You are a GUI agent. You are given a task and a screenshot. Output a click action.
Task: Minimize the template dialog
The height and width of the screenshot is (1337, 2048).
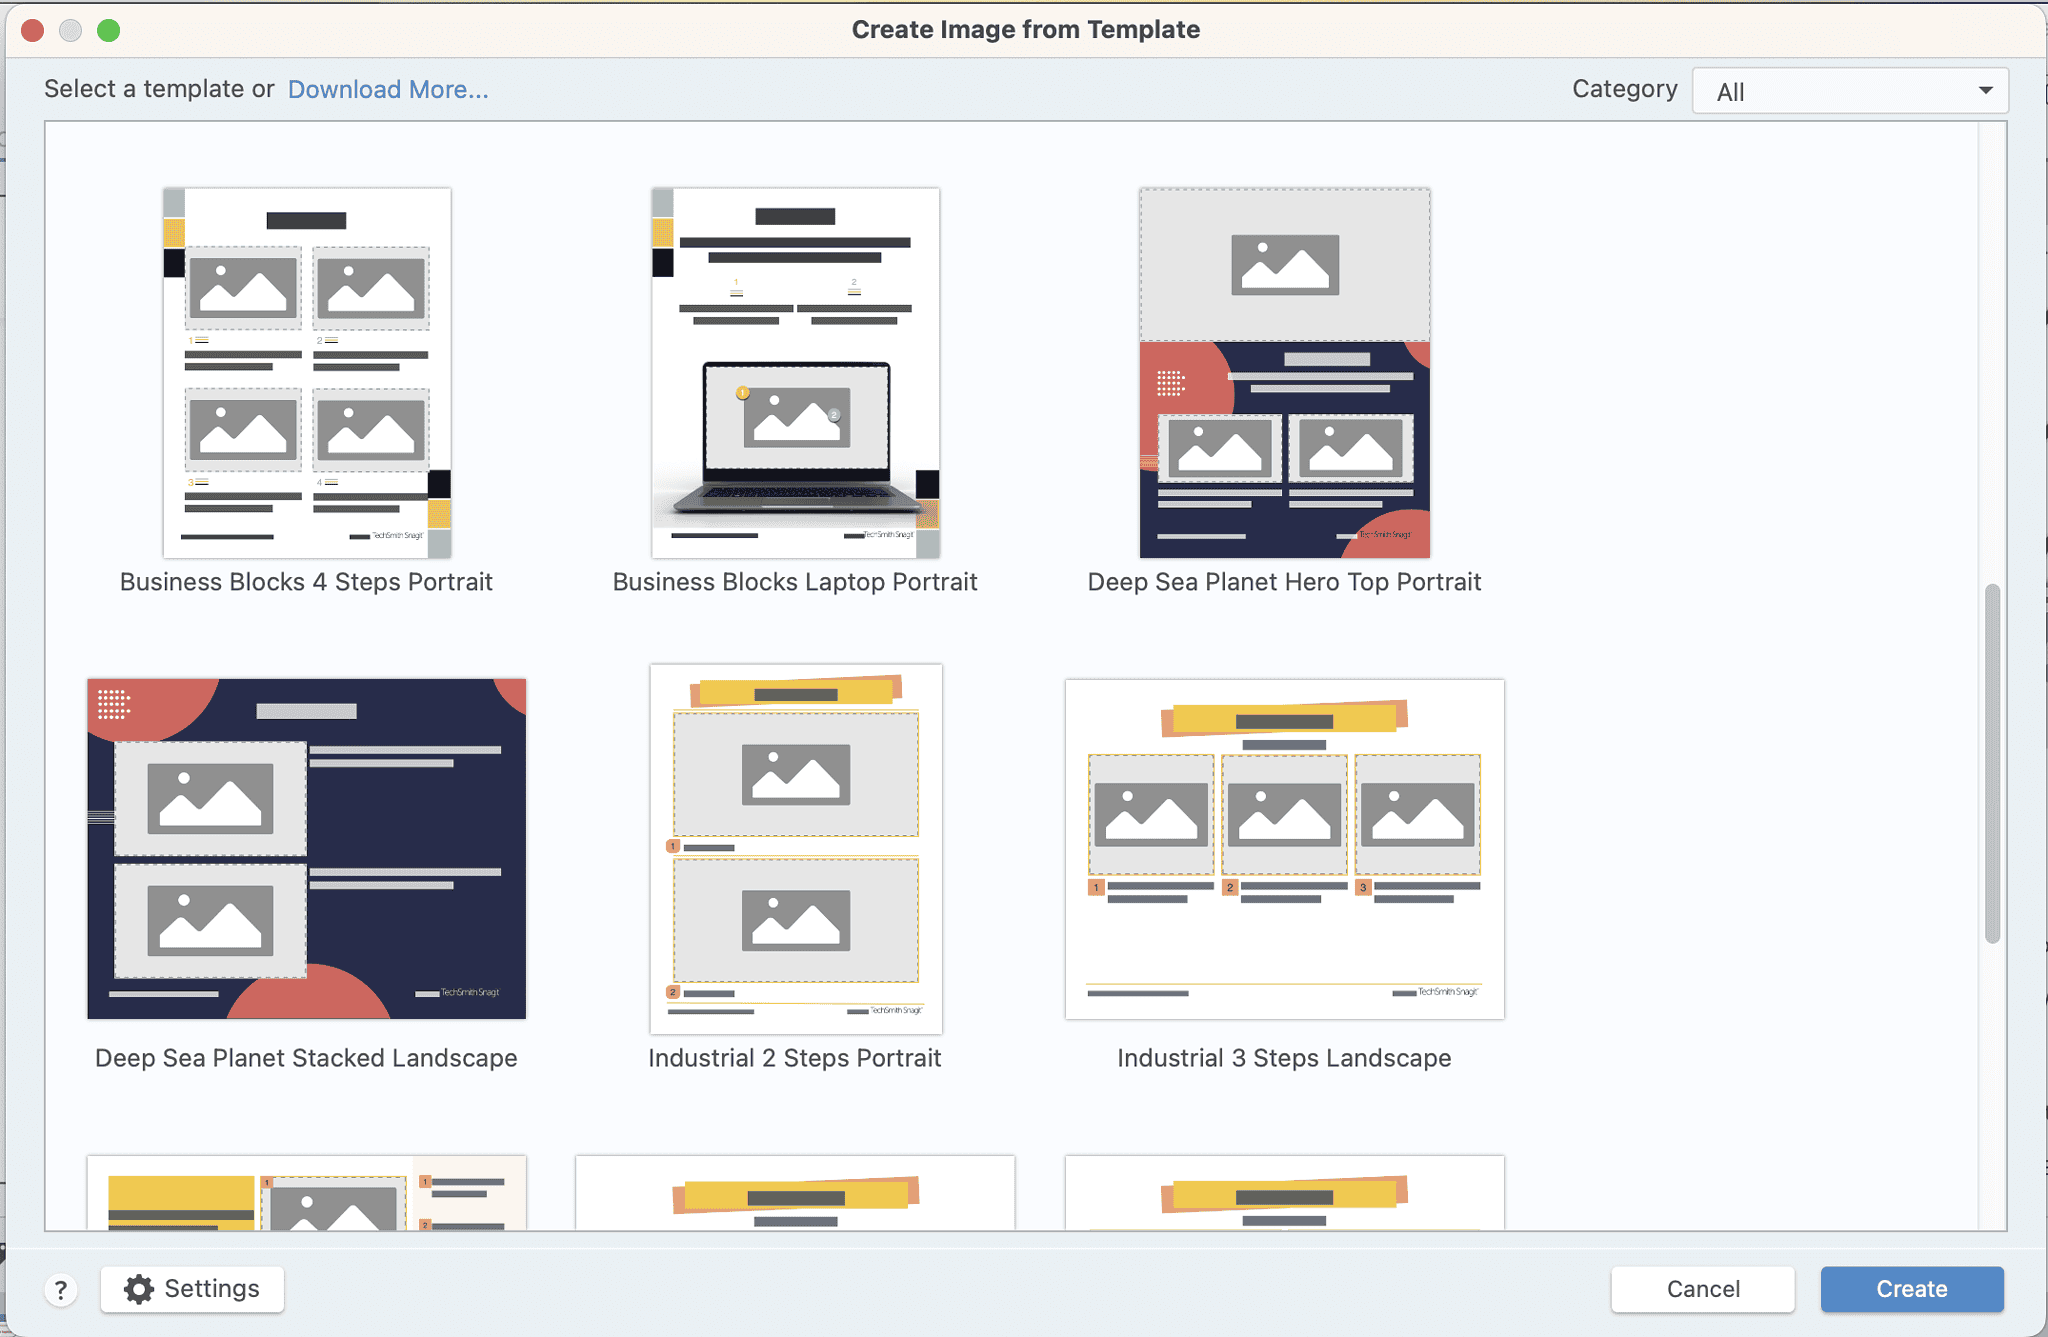(x=71, y=30)
